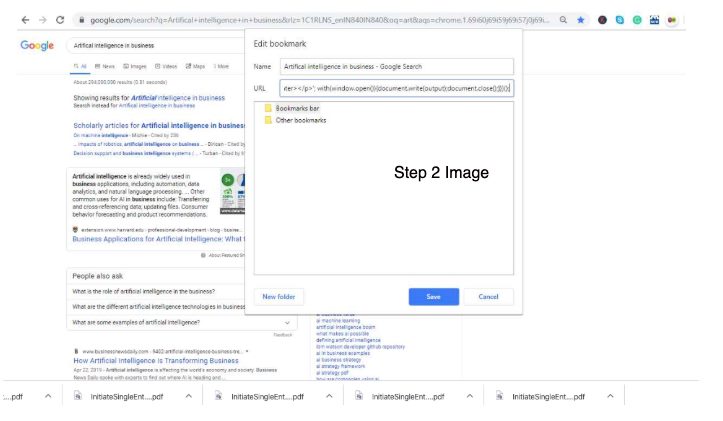This screenshot has height=421, width=723.
Task: Open the green Grammarly extension icon
Action: (637, 20)
